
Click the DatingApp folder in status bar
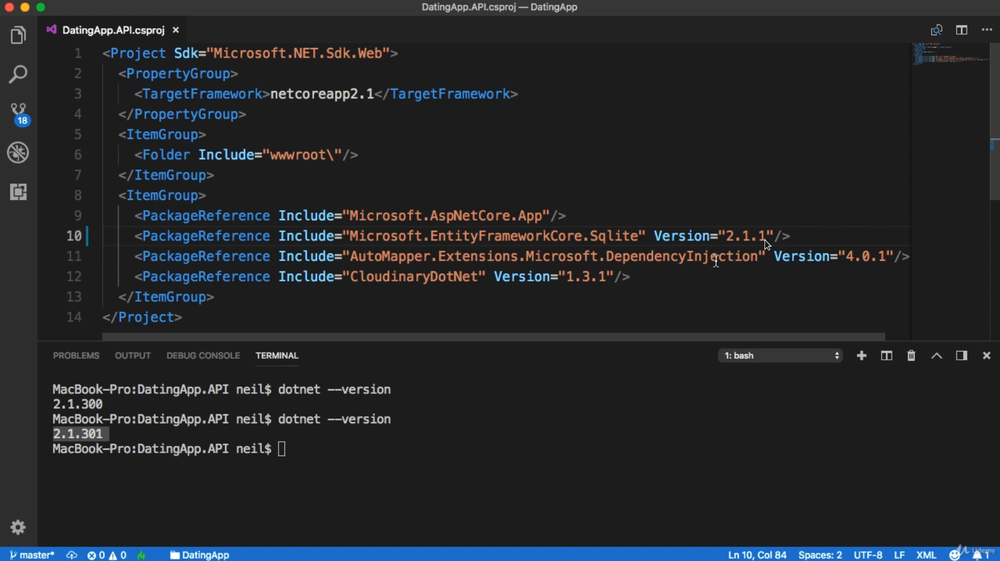[199, 555]
